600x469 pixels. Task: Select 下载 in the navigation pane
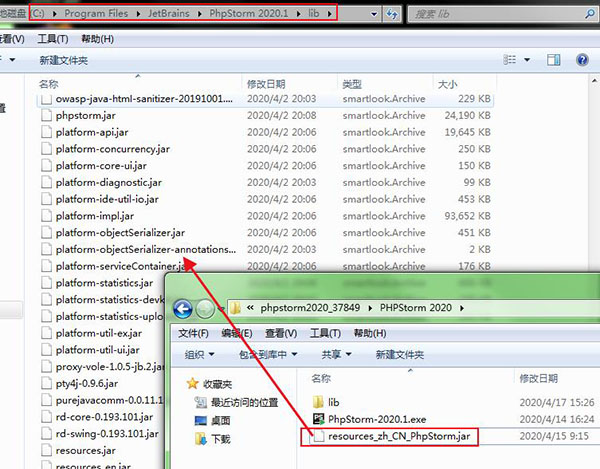(x=212, y=439)
